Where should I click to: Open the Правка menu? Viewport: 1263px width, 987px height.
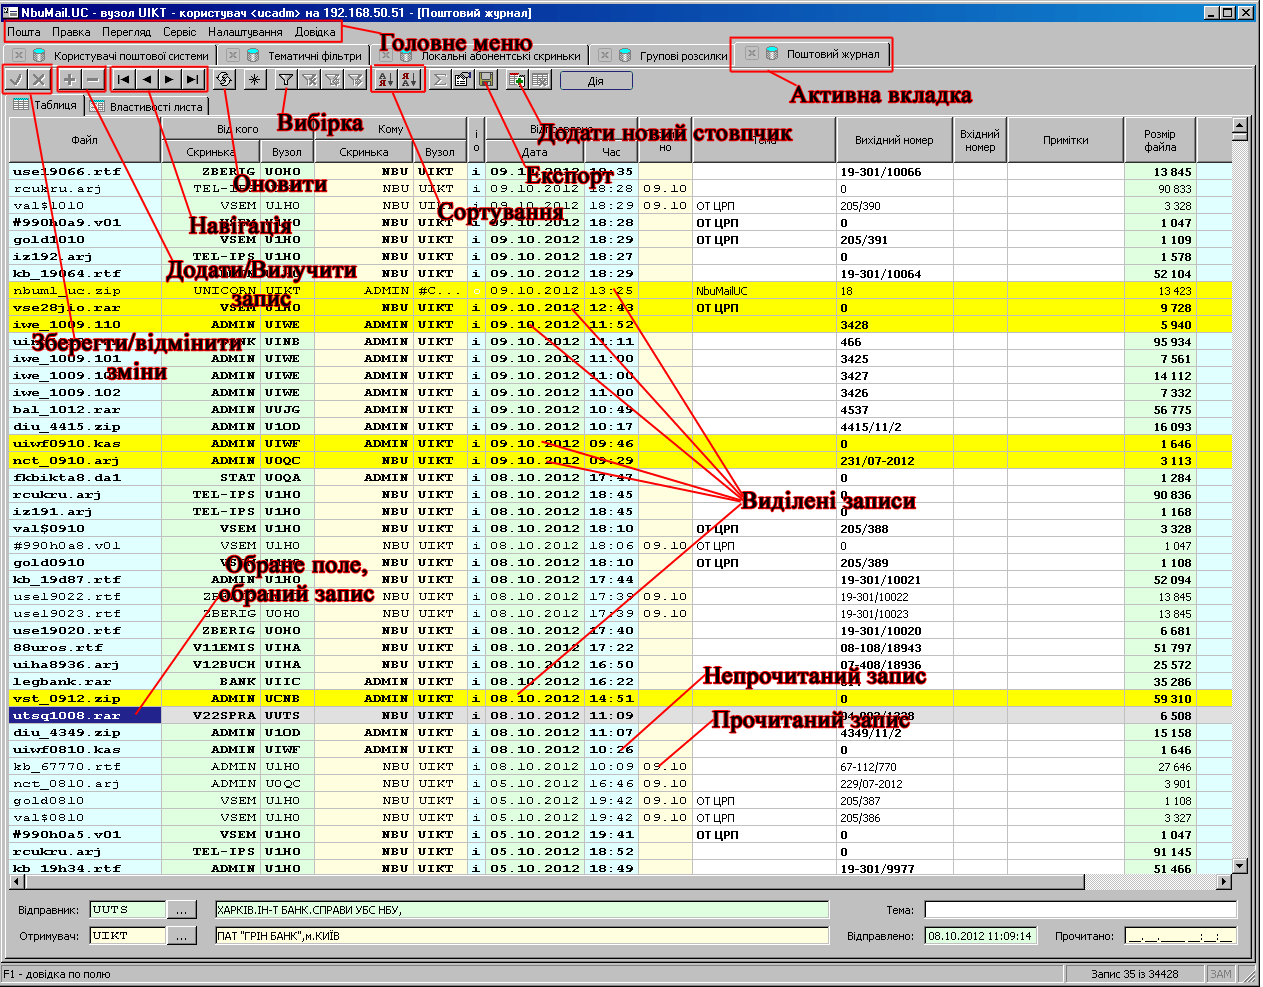pos(71,32)
